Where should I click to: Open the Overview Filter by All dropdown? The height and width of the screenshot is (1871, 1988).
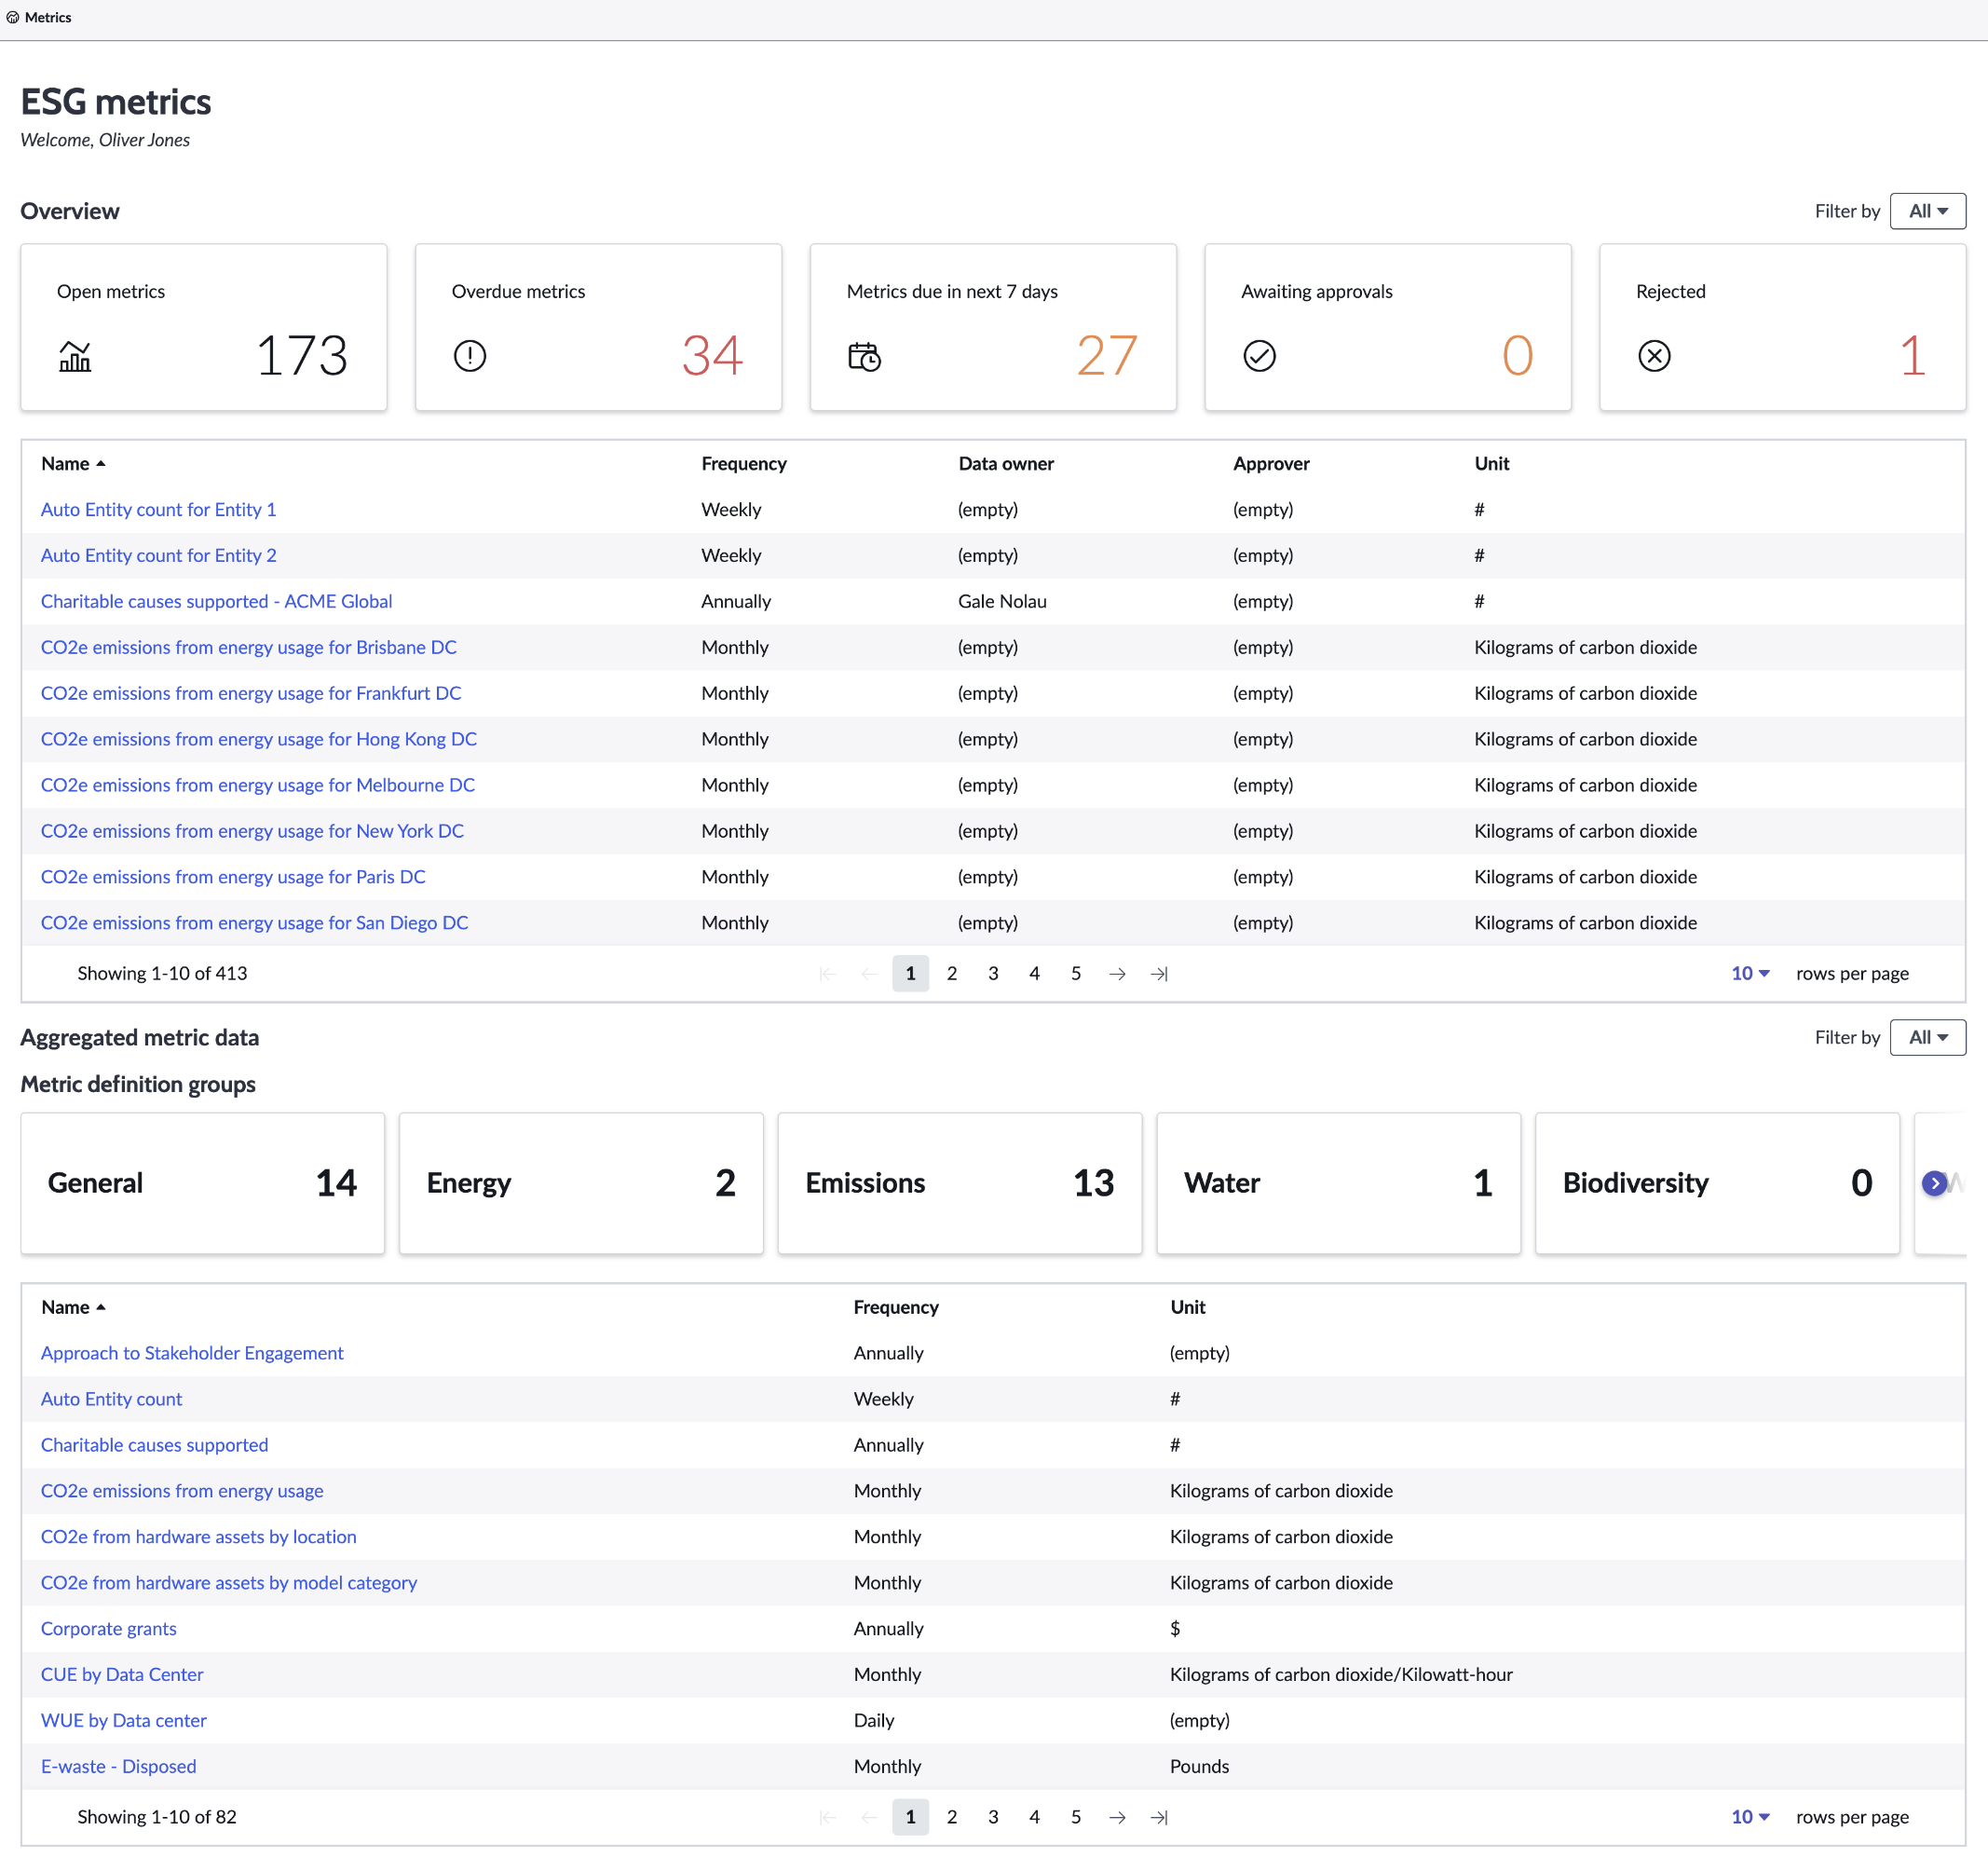click(1927, 211)
